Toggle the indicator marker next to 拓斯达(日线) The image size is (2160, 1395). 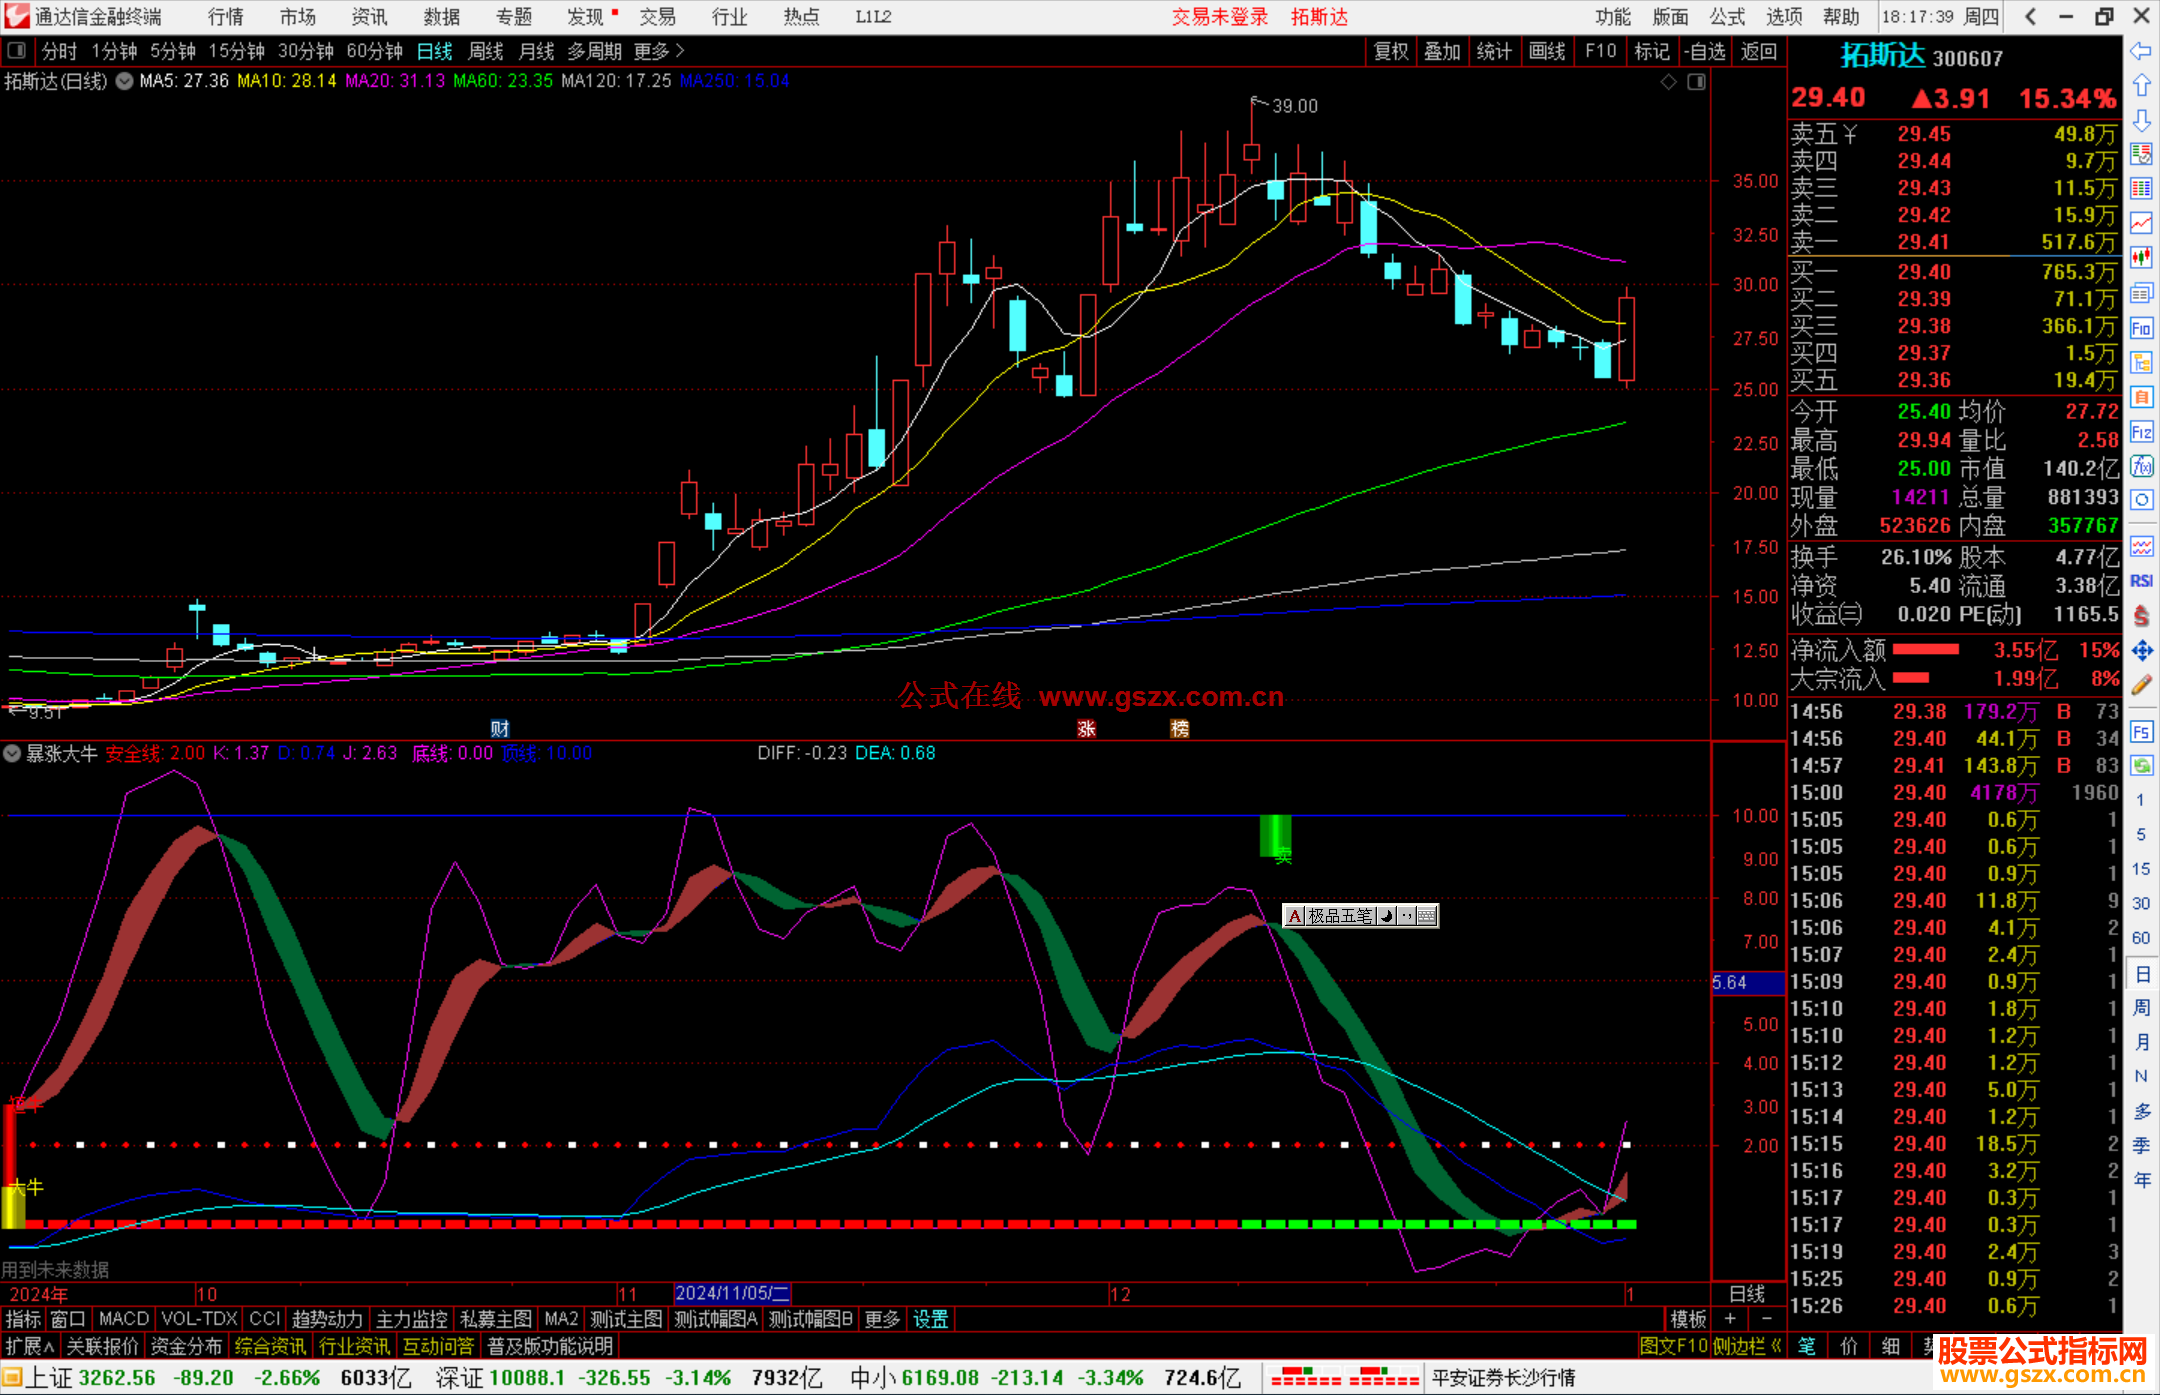pyautogui.click(x=124, y=81)
